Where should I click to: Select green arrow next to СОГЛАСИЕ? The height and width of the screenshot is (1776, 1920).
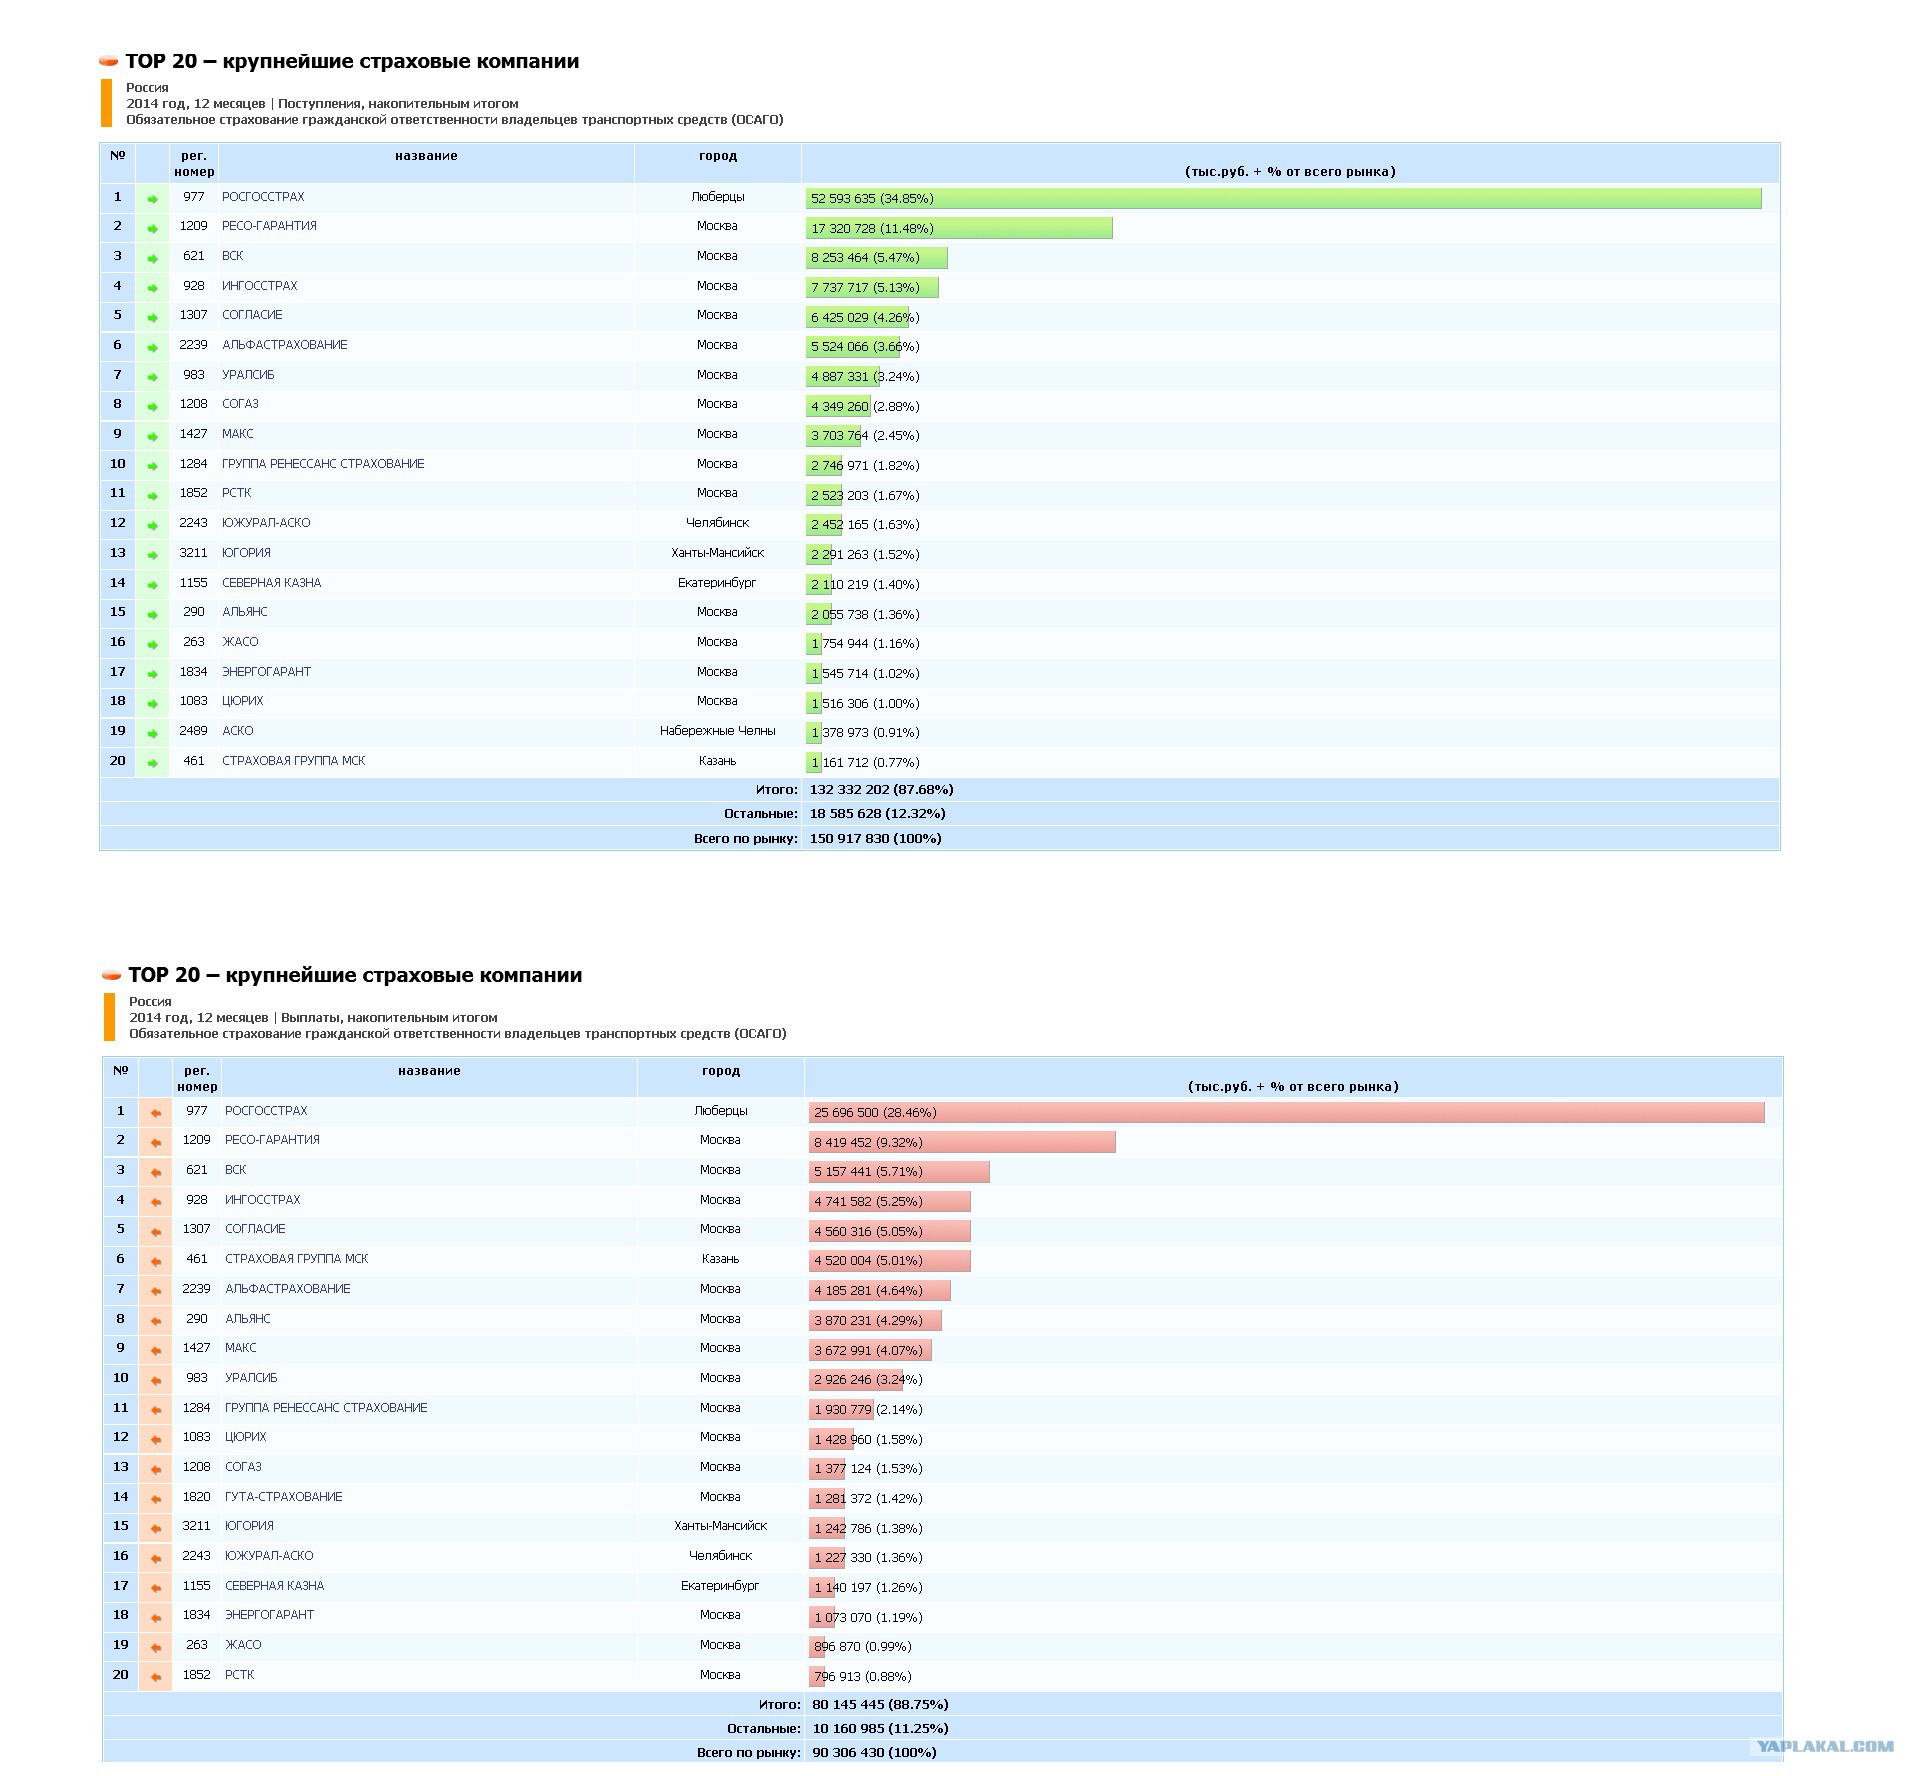(x=152, y=317)
